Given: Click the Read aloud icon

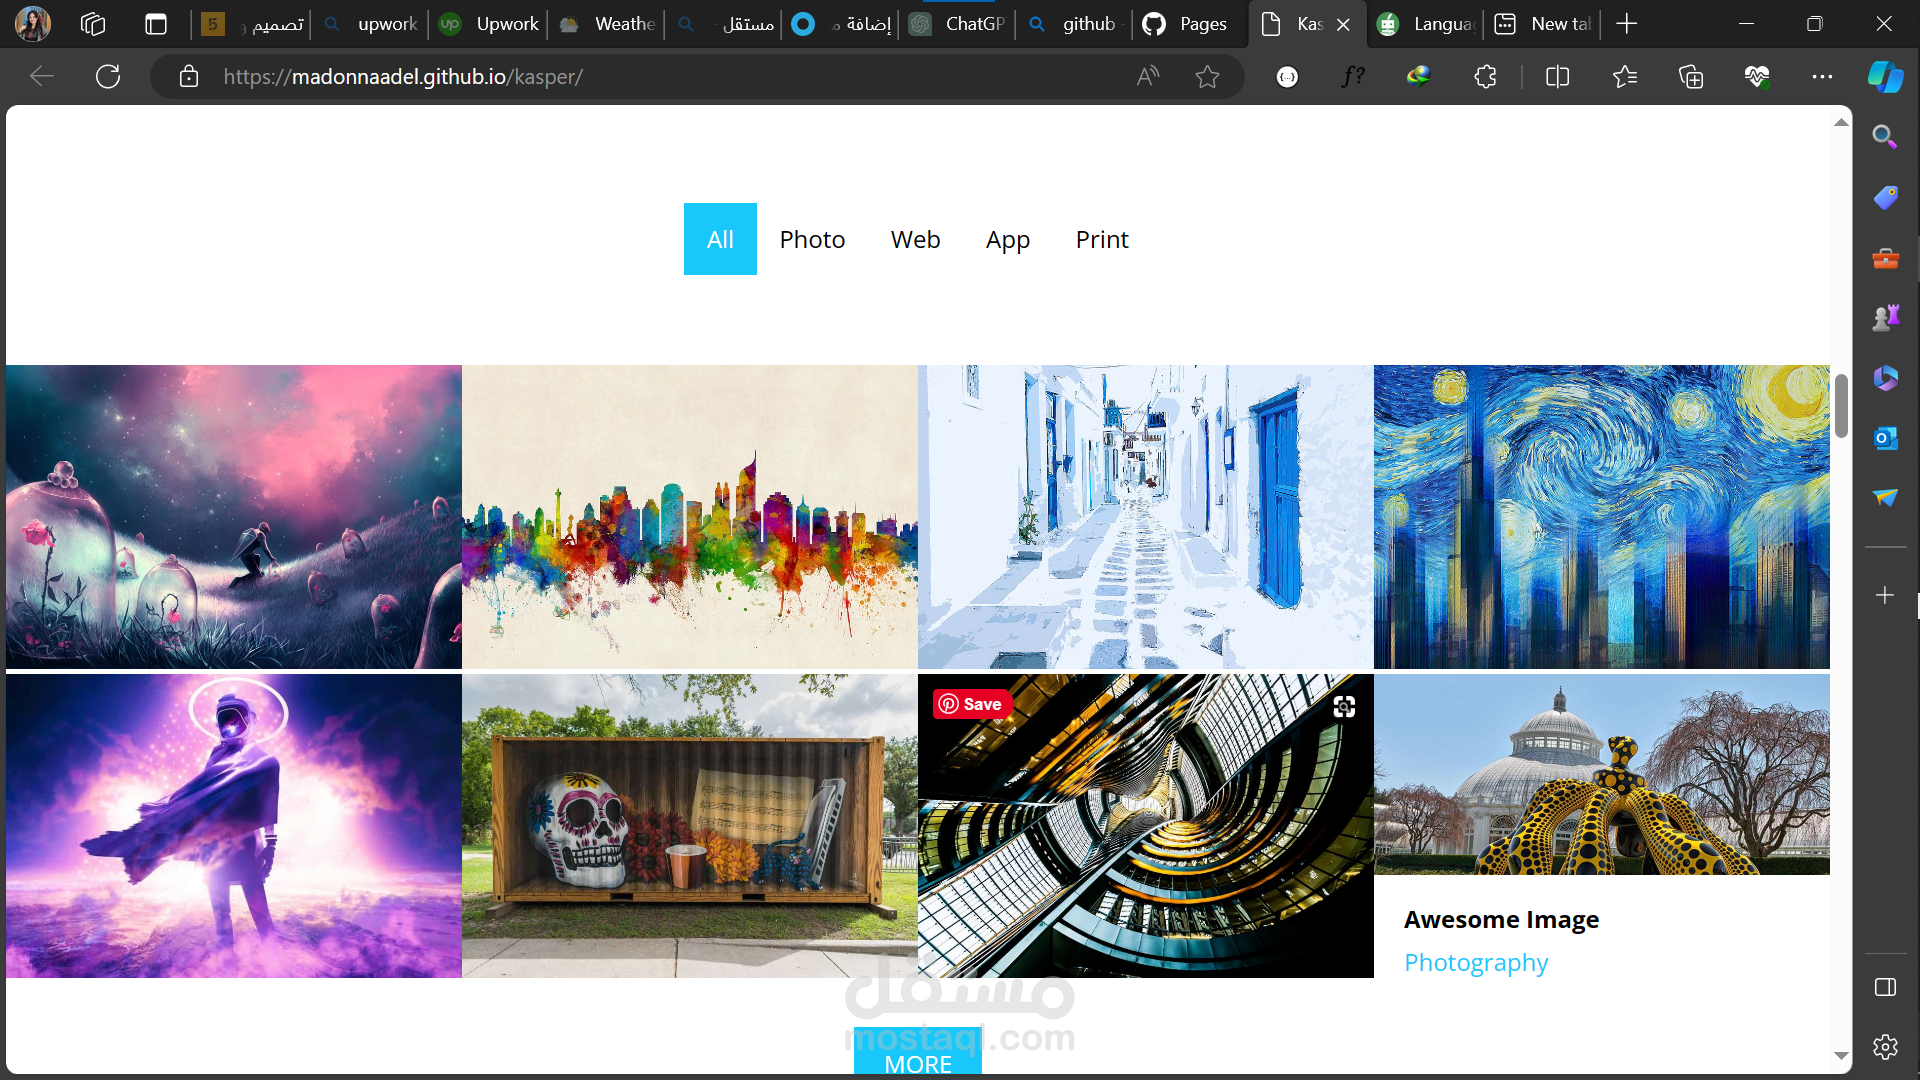Looking at the screenshot, I should 1148,76.
